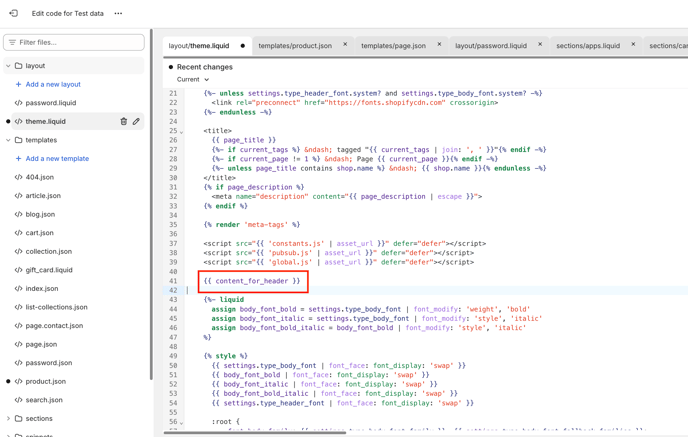Click the code icon beside 404.json
This screenshot has height=437, width=688.
18,177
